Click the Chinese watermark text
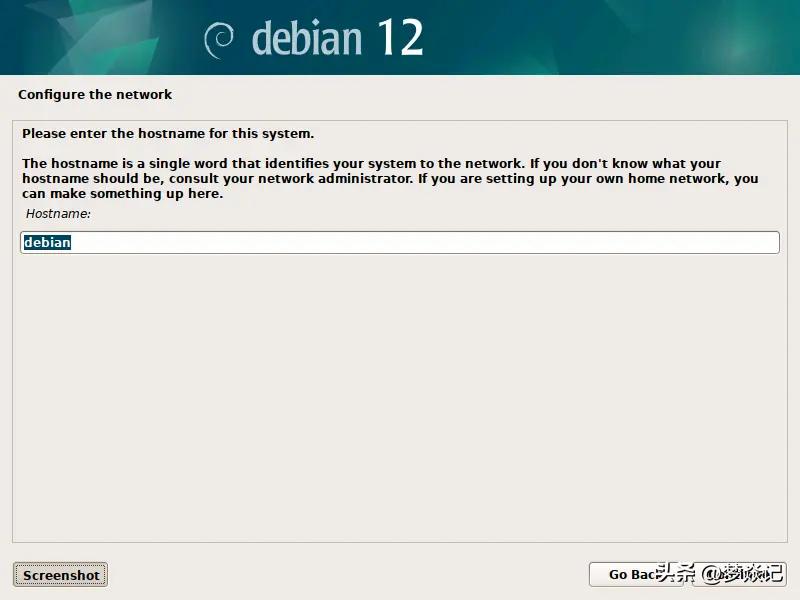This screenshot has height=600, width=800. point(719,573)
